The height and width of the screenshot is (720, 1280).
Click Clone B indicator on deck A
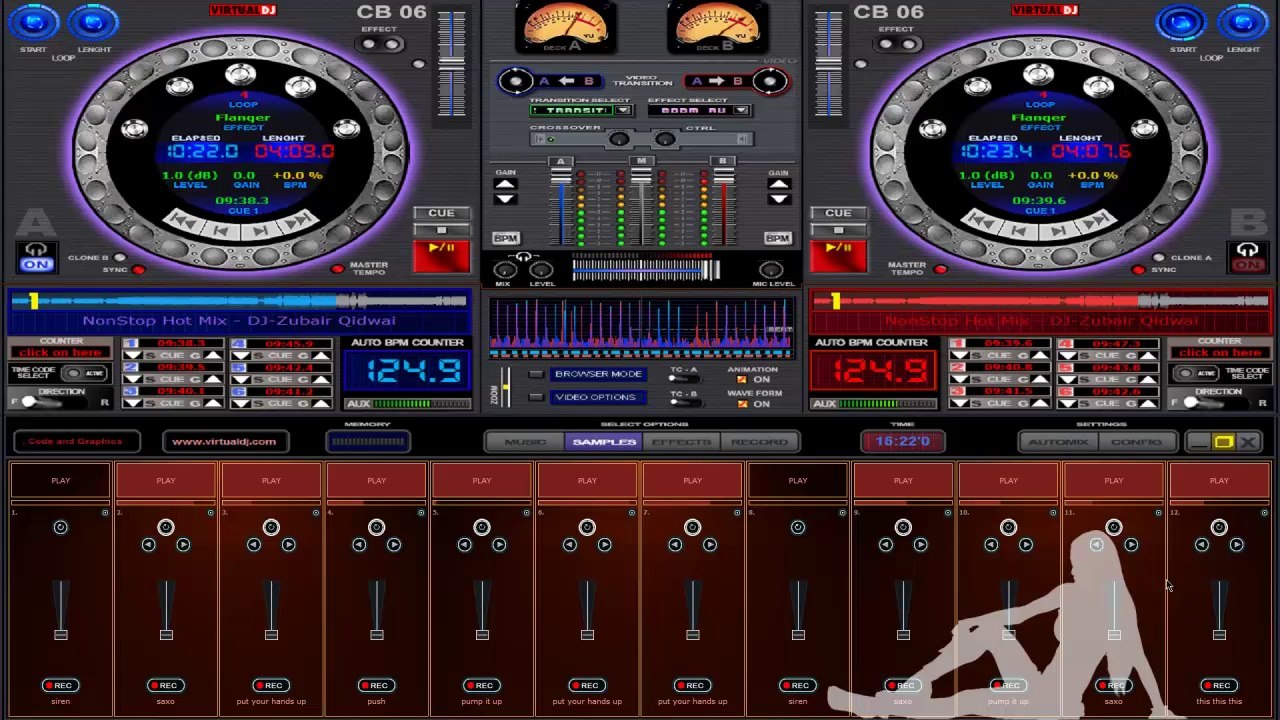[120, 257]
